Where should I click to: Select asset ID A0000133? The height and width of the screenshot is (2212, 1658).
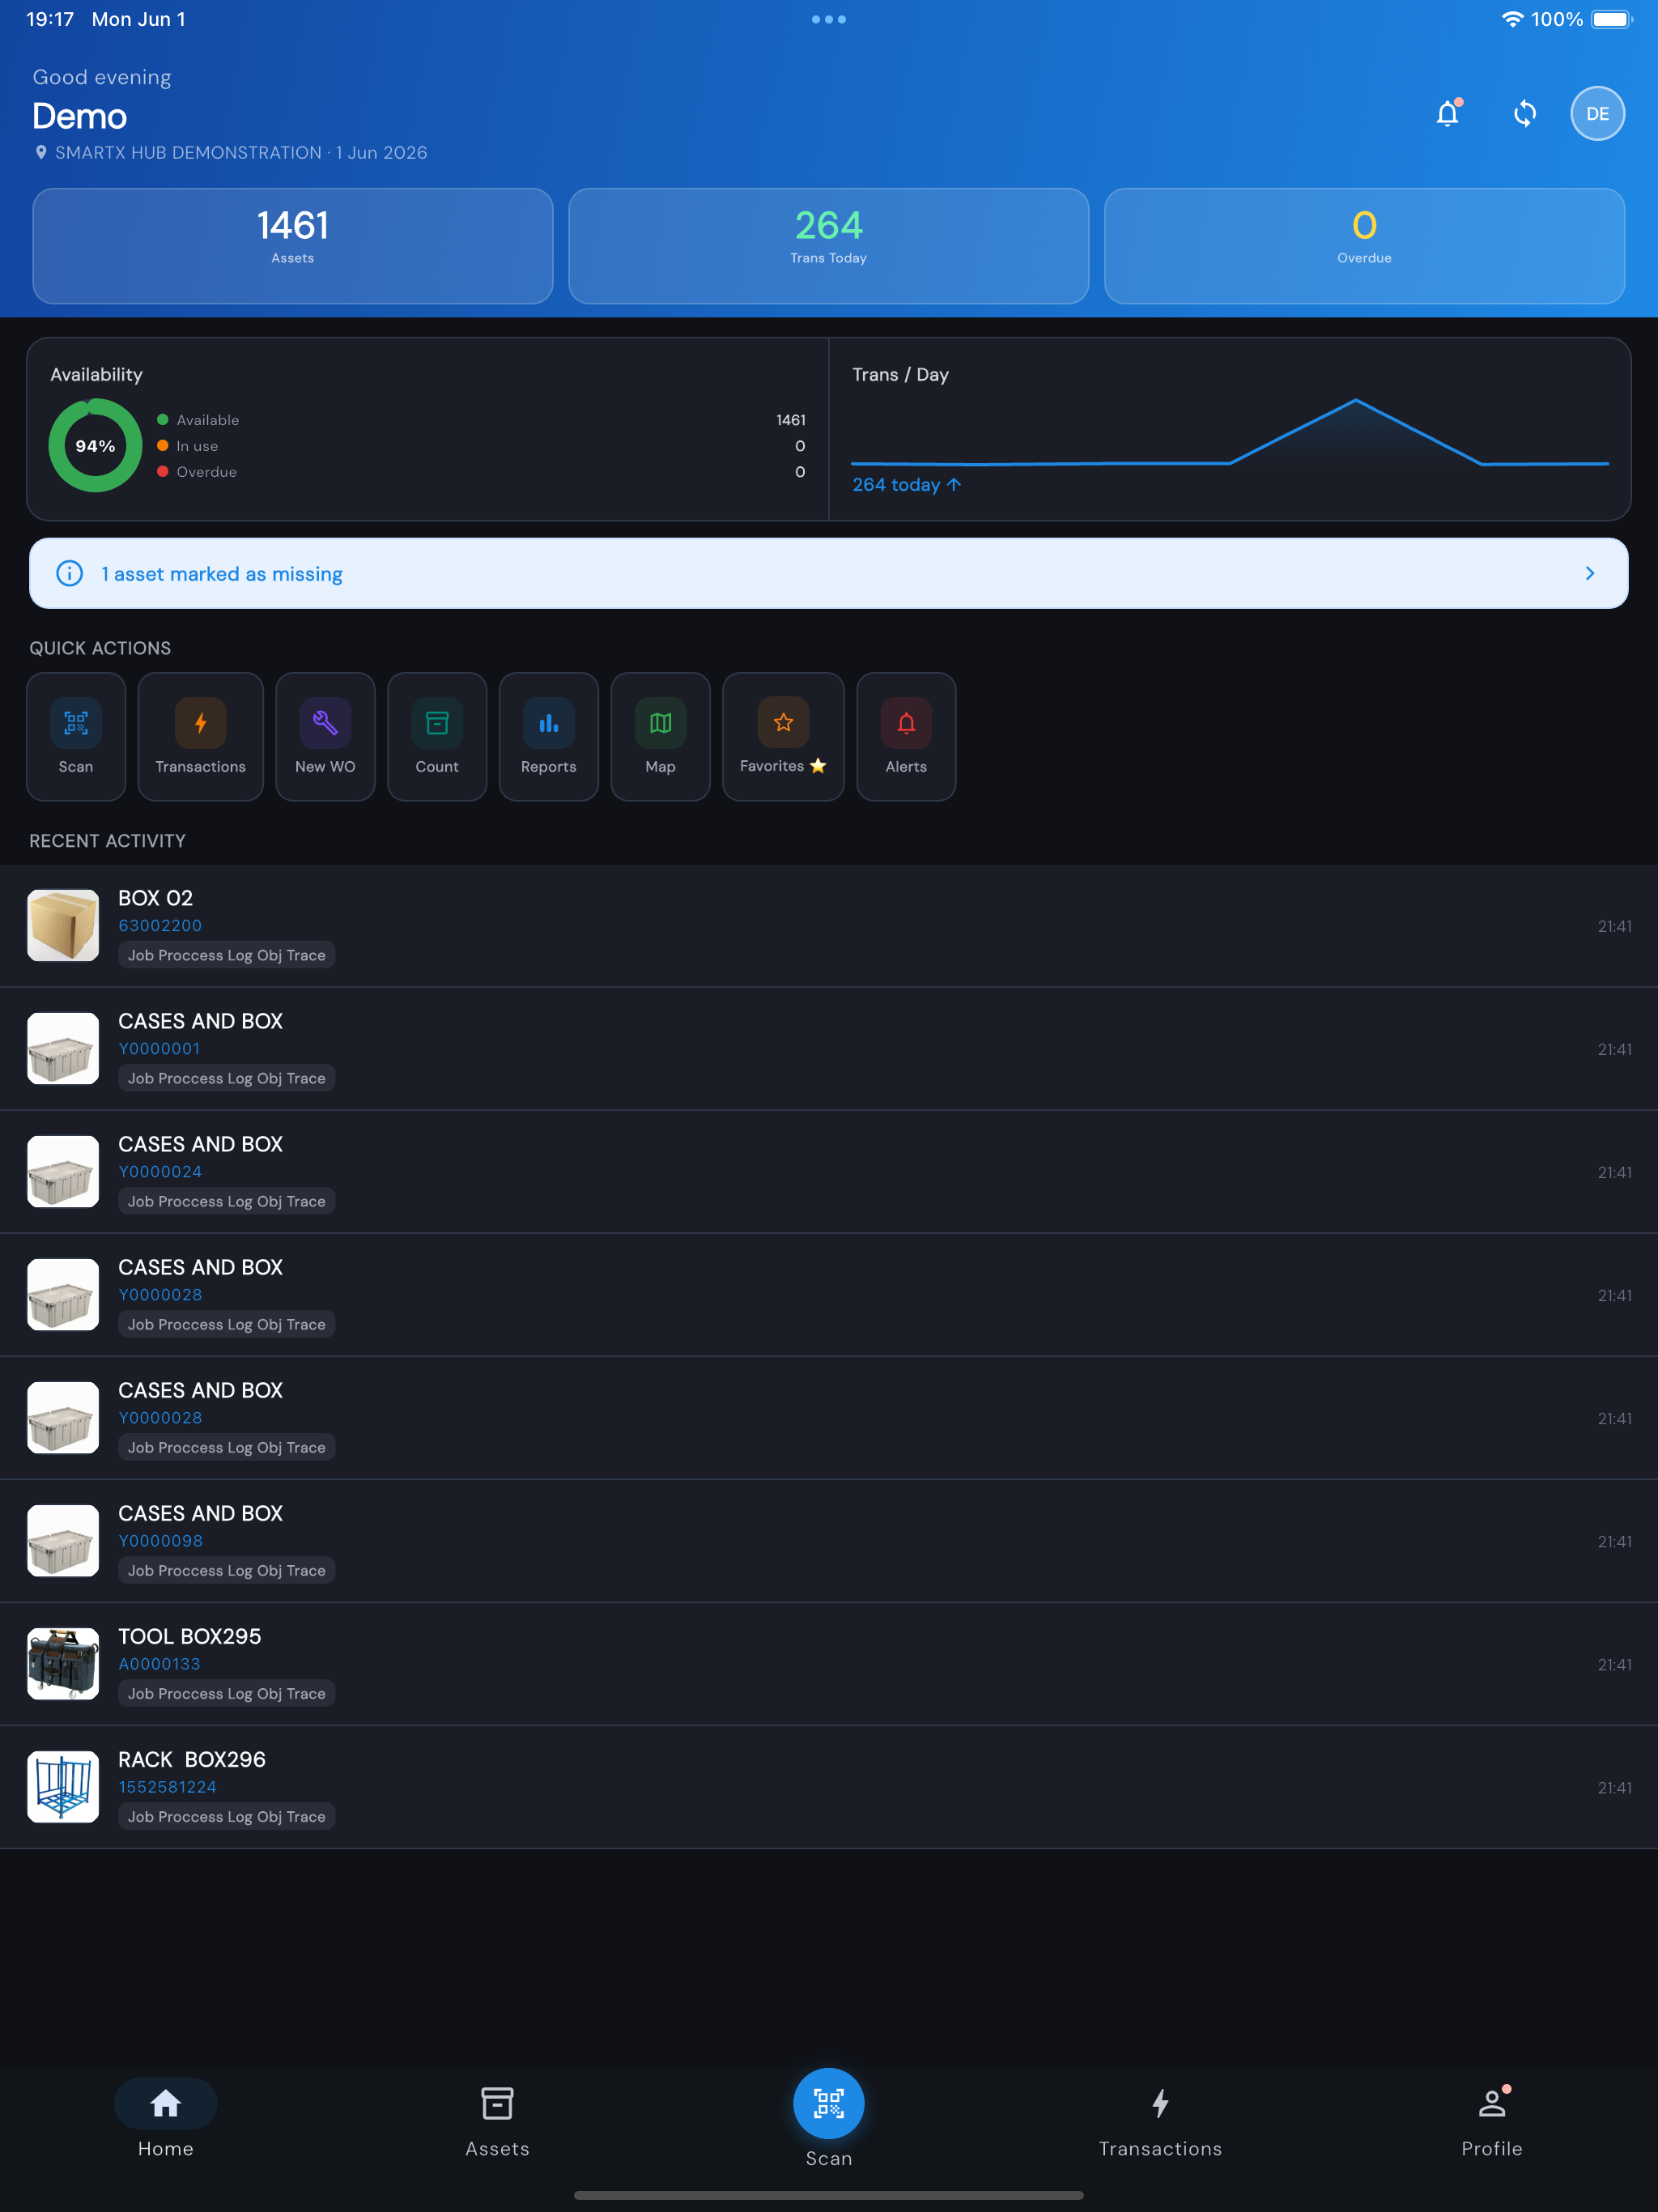(159, 1664)
